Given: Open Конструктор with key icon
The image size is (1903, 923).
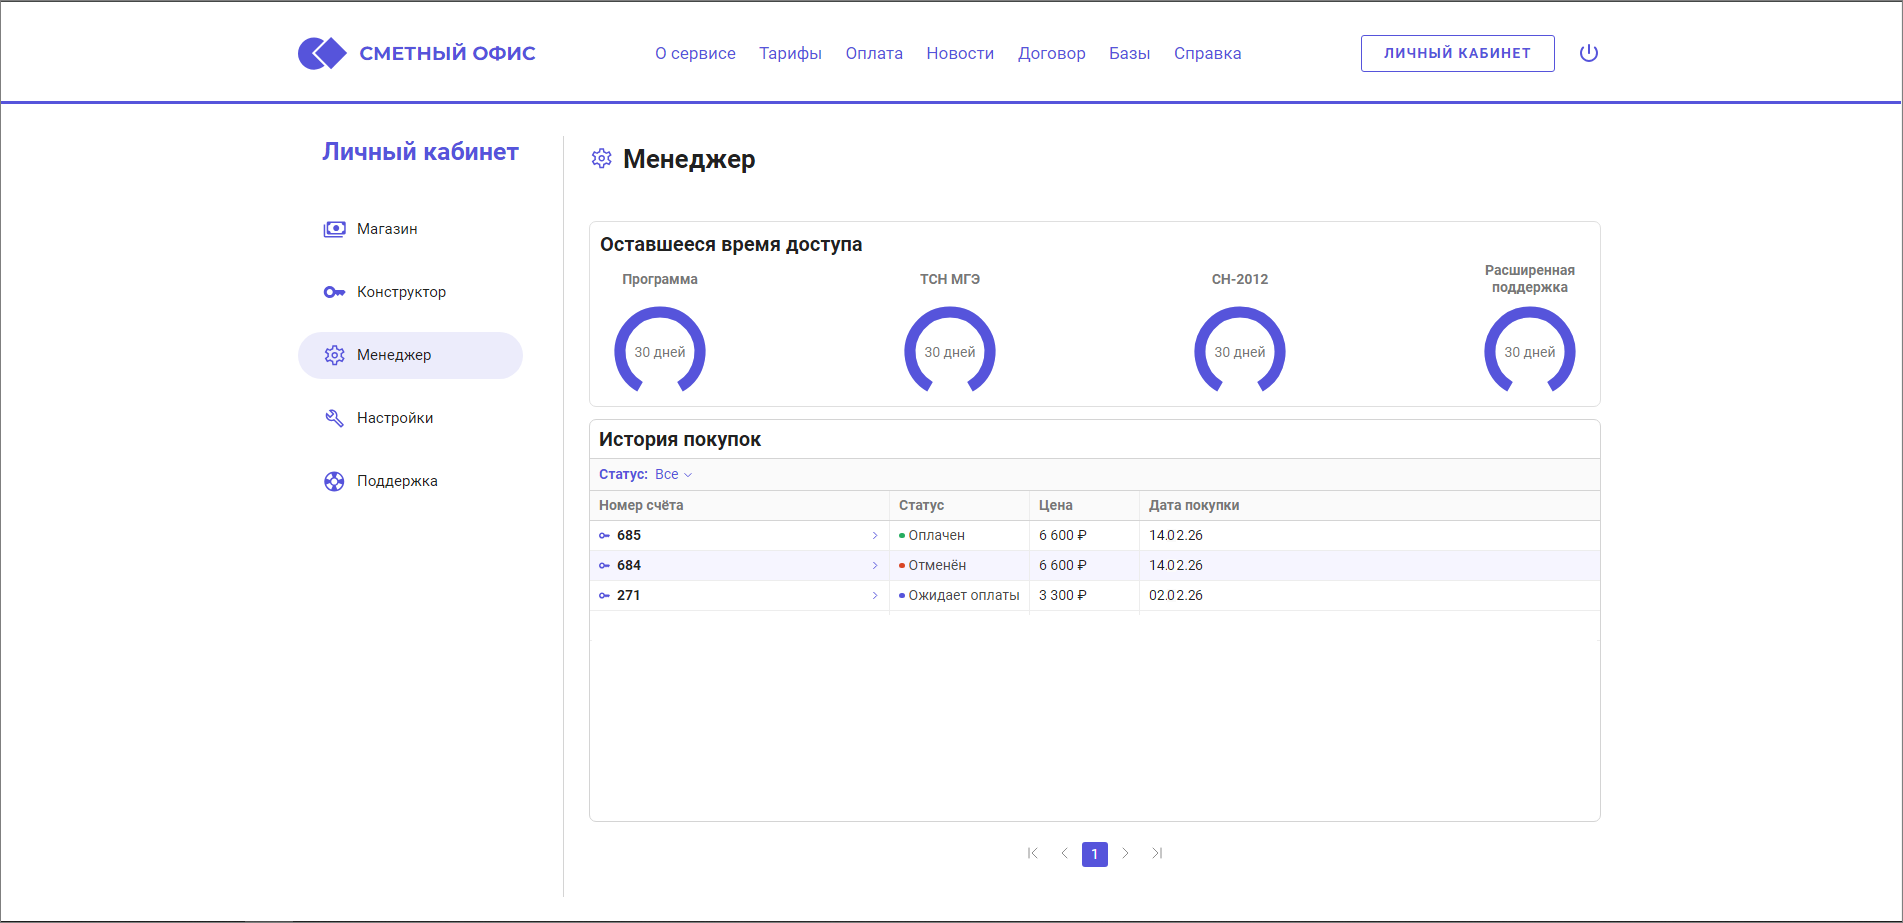Looking at the screenshot, I should 401,292.
